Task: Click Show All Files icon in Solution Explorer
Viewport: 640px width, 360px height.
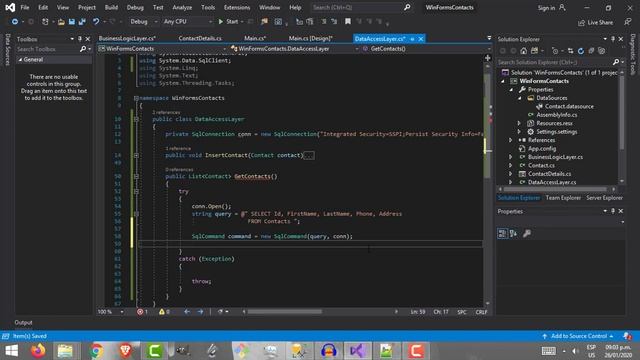Action: (602, 51)
